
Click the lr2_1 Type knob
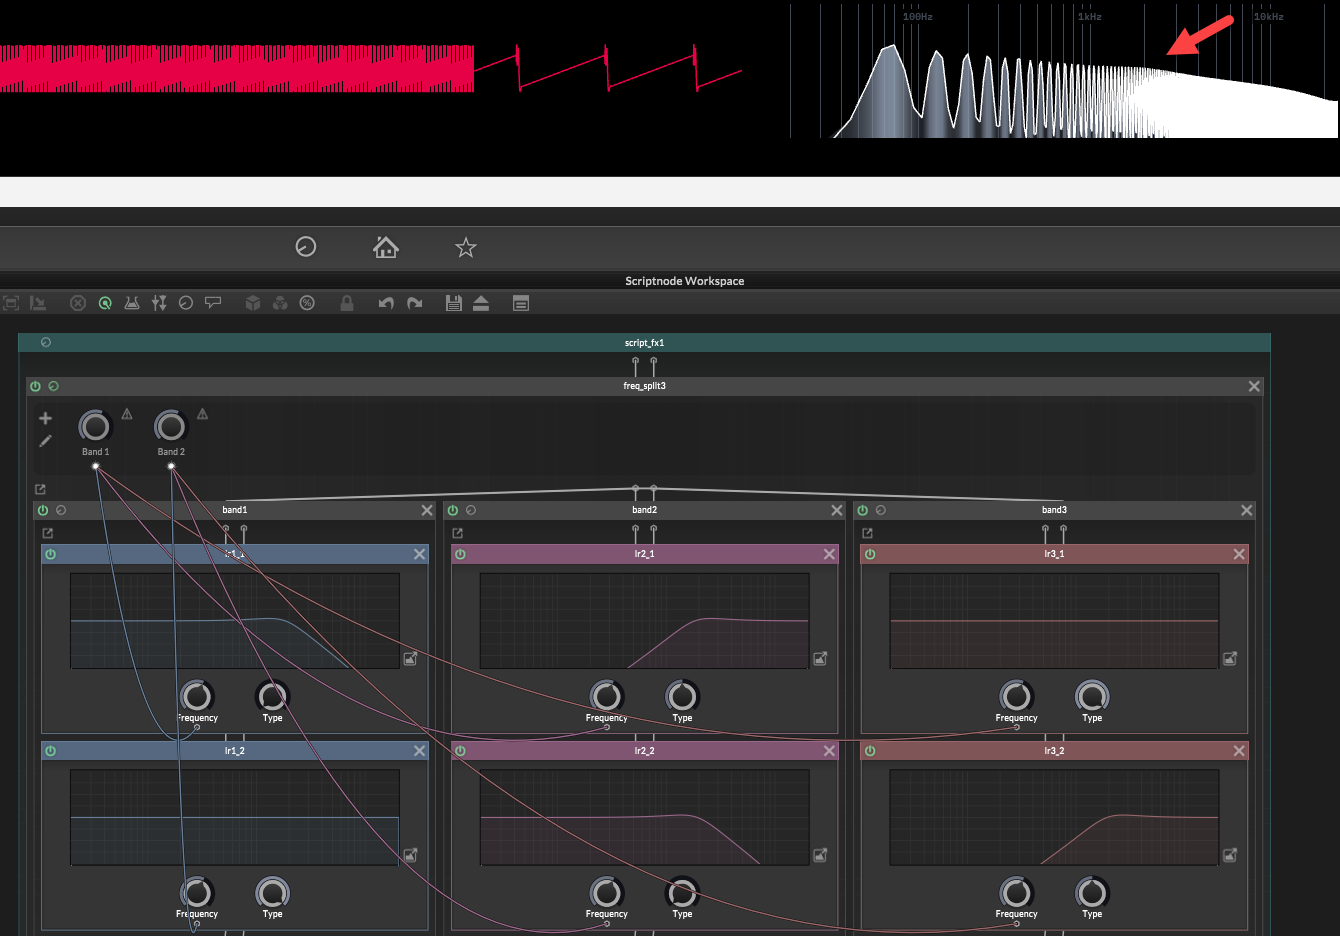tap(682, 695)
